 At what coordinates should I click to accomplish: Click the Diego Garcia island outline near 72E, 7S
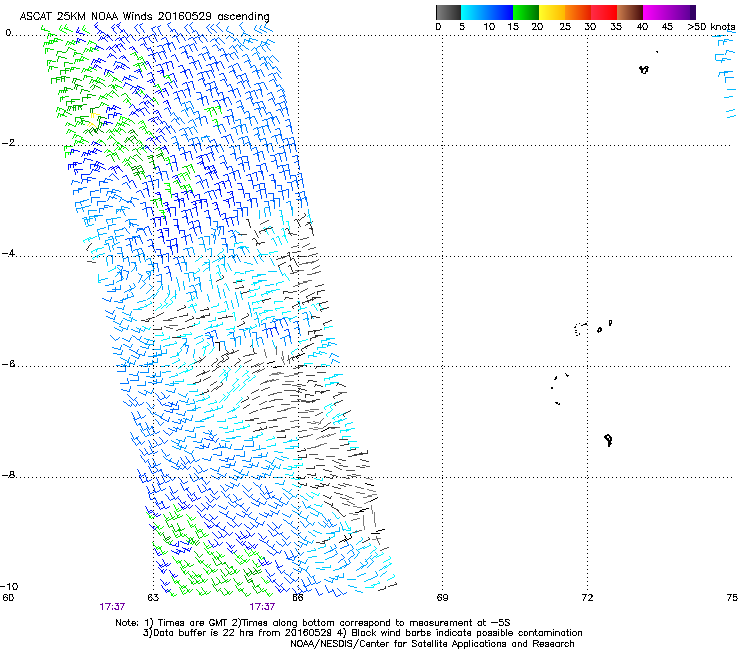coord(609,440)
